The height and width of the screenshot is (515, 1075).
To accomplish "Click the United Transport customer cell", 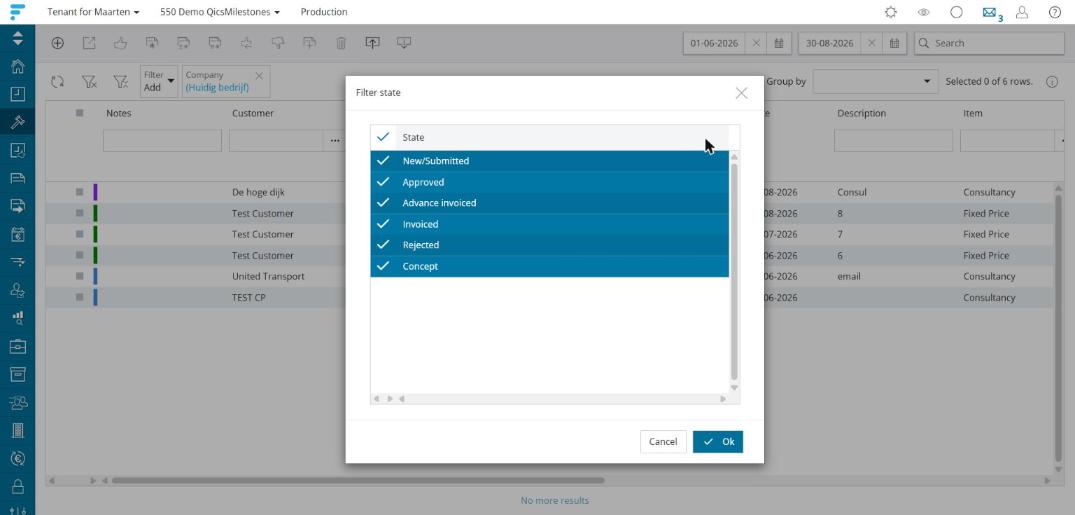I will pos(268,276).
